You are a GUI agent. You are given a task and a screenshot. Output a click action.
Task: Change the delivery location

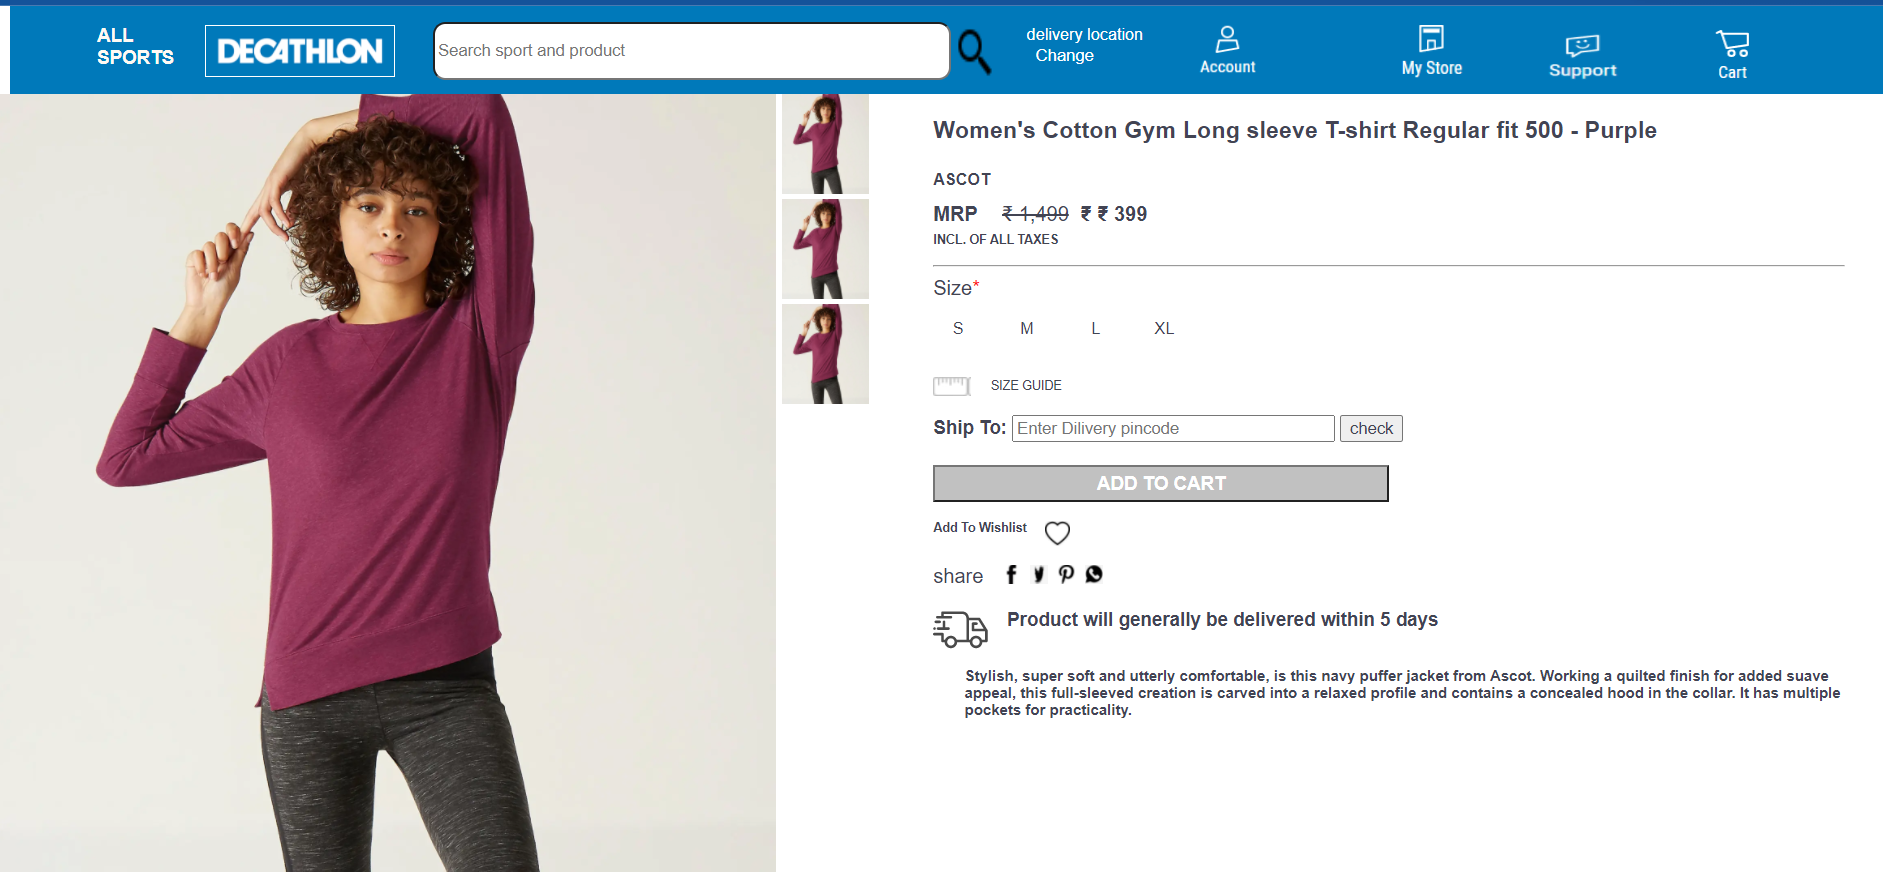click(1064, 56)
